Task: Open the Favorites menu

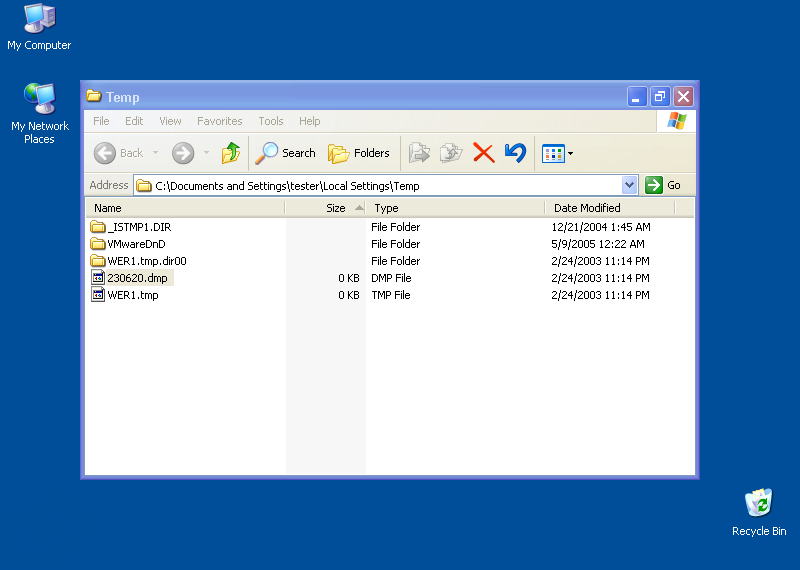Action: click(219, 121)
